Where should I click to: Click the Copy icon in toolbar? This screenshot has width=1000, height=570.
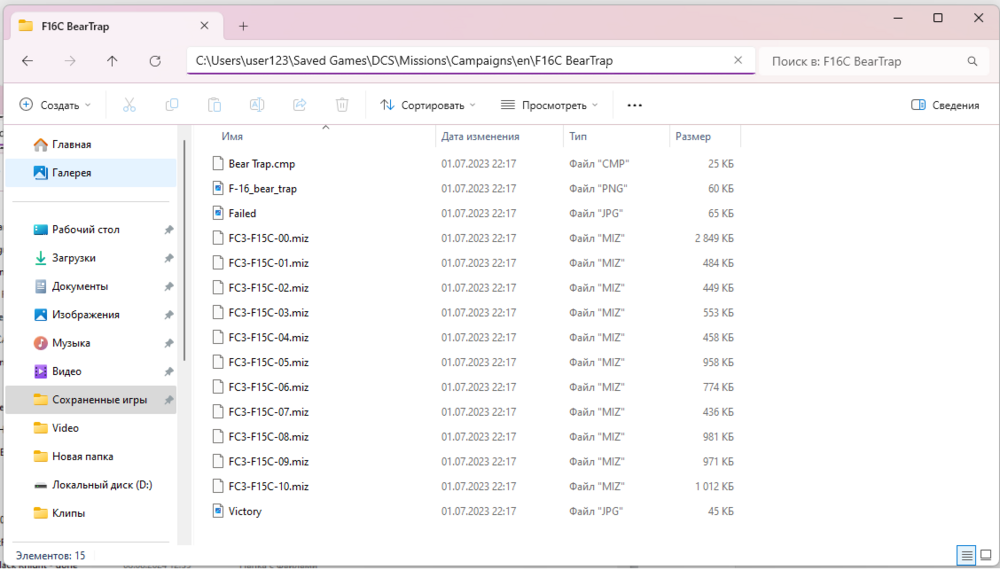[x=172, y=105]
